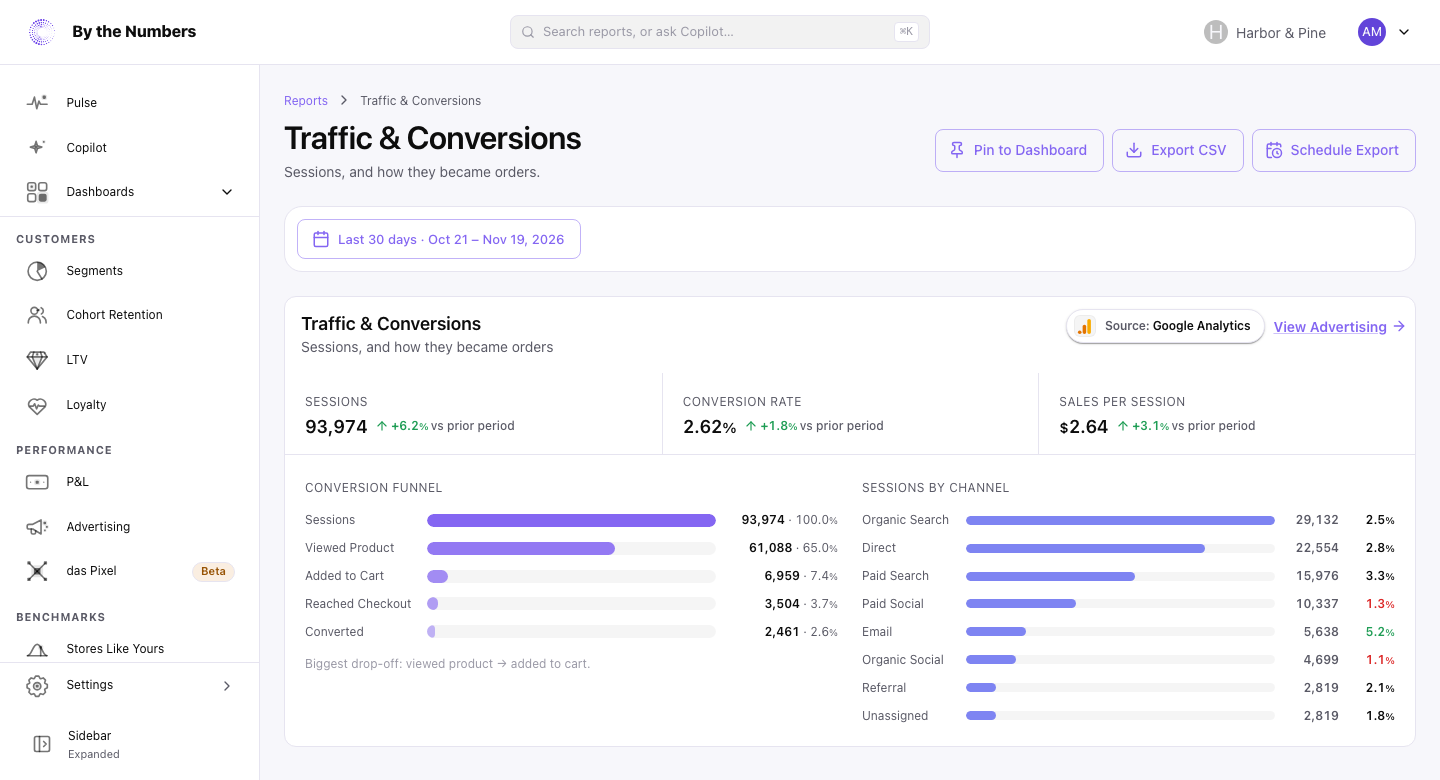Click the P&L money icon
This screenshot has width=1440, height=780.
click(x=37, y=482)
